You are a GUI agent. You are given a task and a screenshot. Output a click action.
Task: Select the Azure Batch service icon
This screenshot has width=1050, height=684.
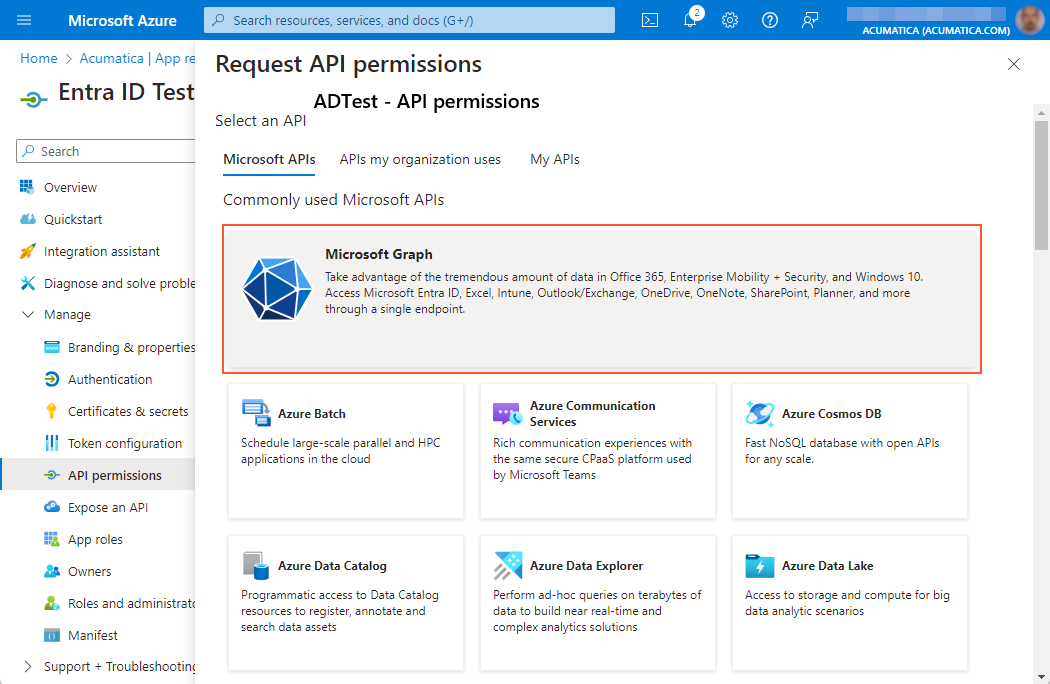(x=258, y=410)
